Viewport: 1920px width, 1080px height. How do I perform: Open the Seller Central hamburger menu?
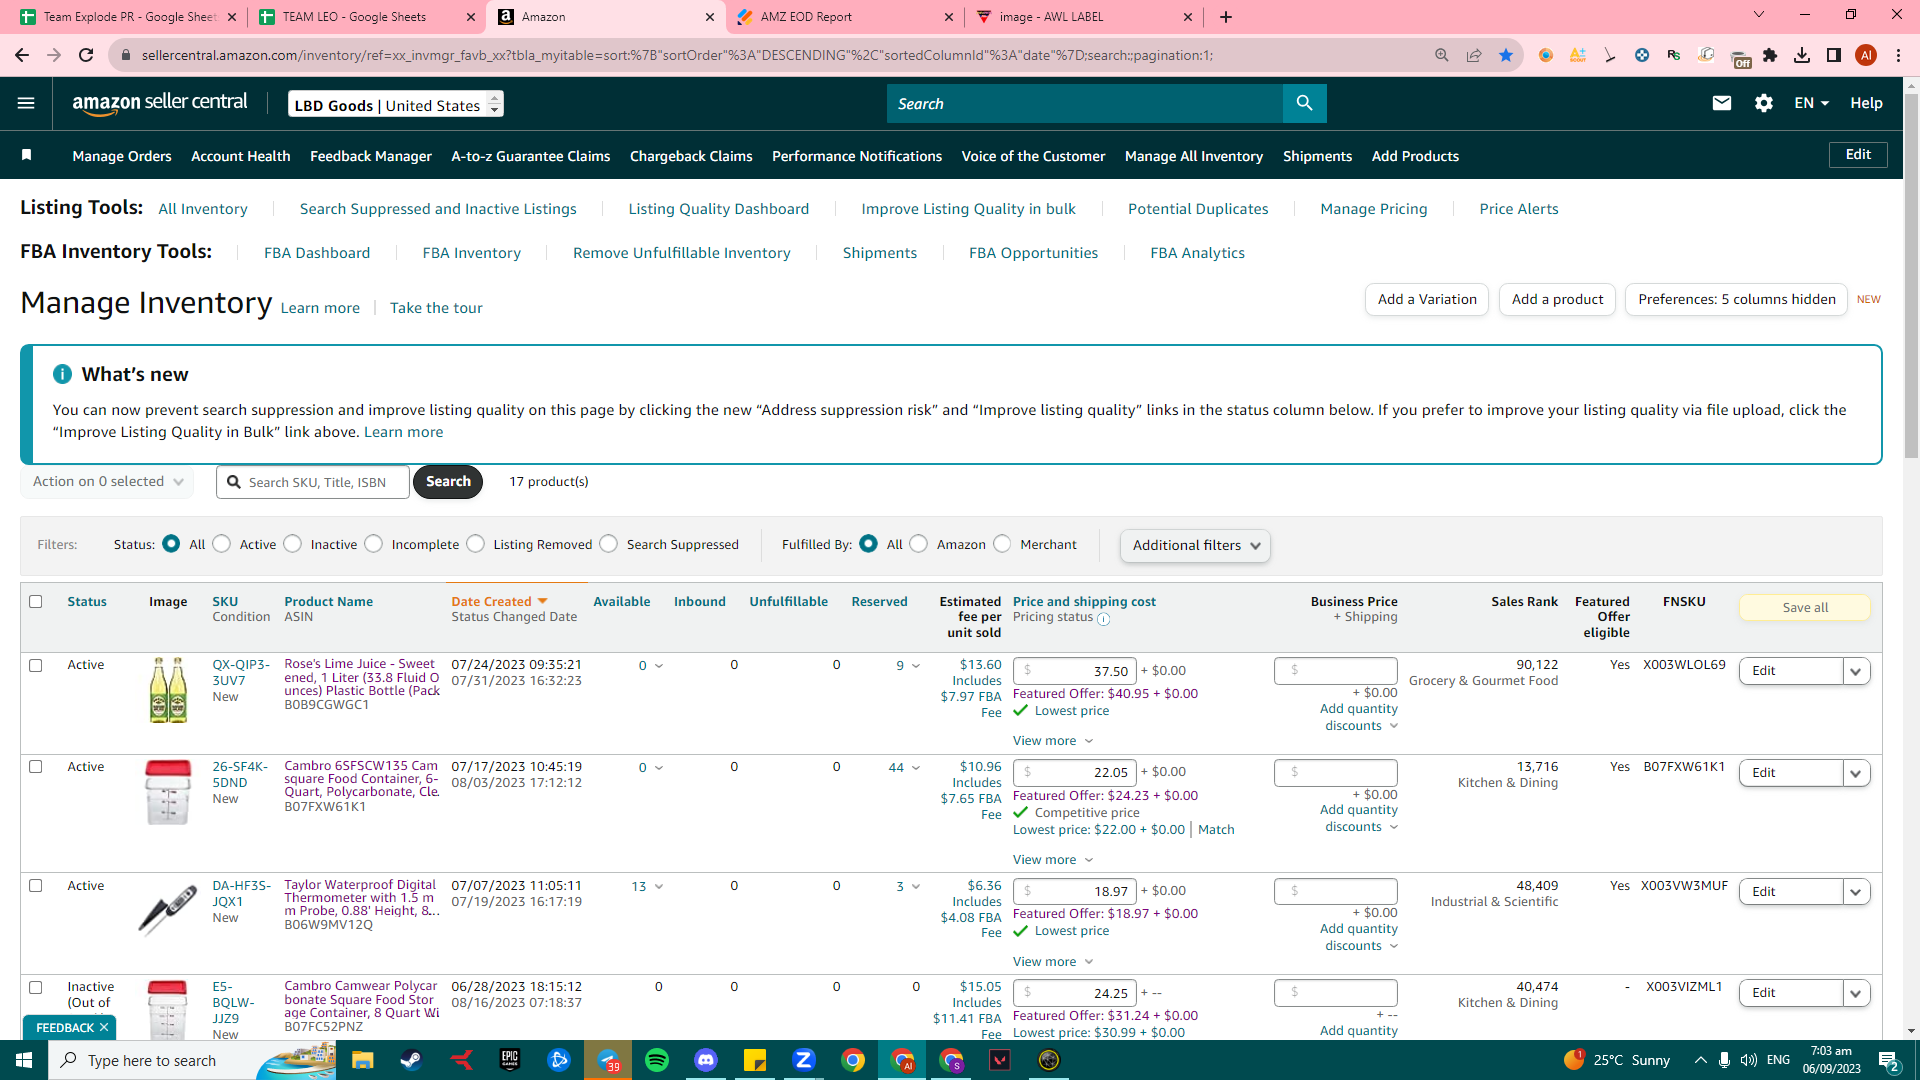(26, 103)
